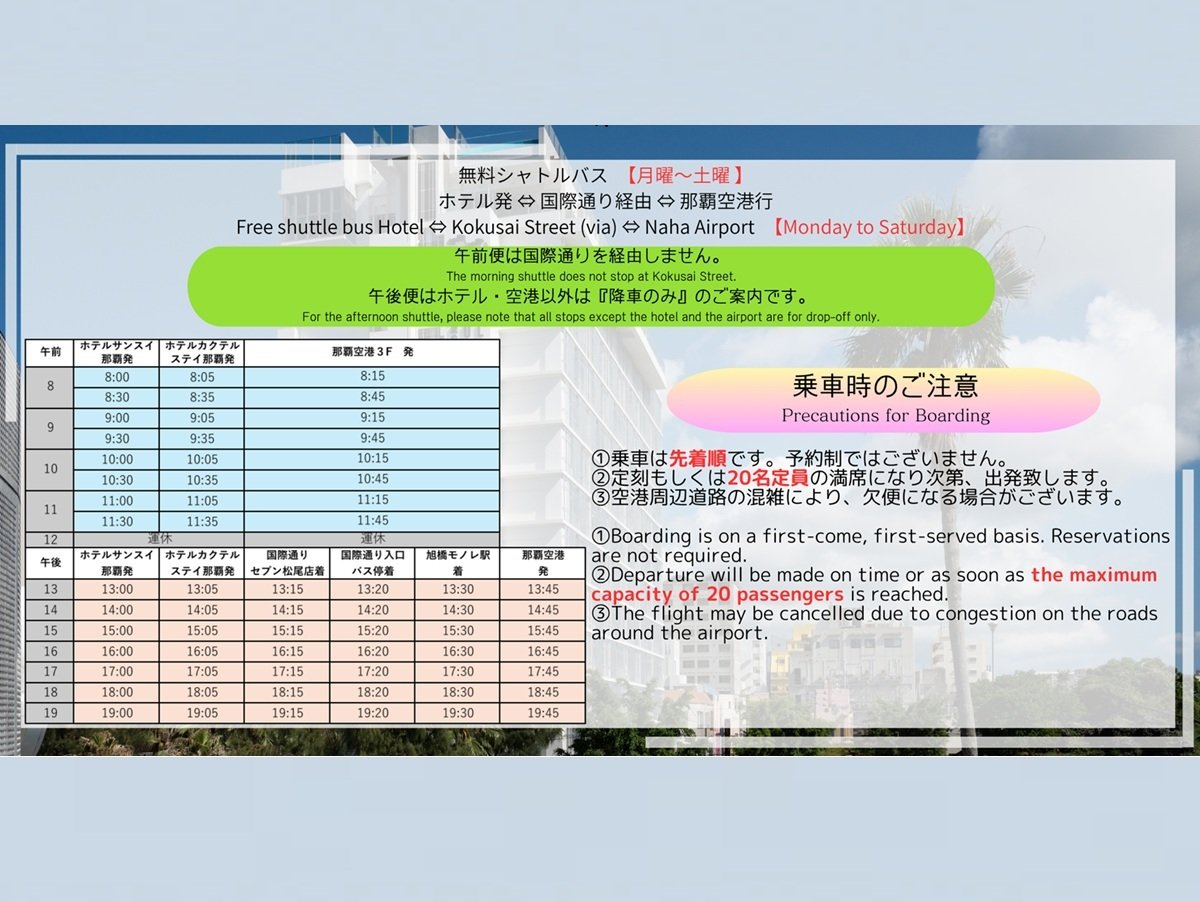Click the 9:45 airport time cell
Image resolution: width=1200 pixels, height=902 pixels.
pyautogui.click(x=372, y=438)
